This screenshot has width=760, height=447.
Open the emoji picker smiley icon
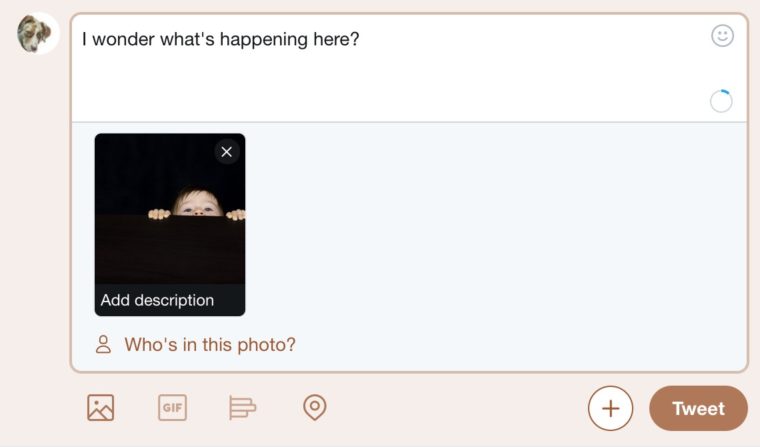pyautogui.click(x=722, y=36)
